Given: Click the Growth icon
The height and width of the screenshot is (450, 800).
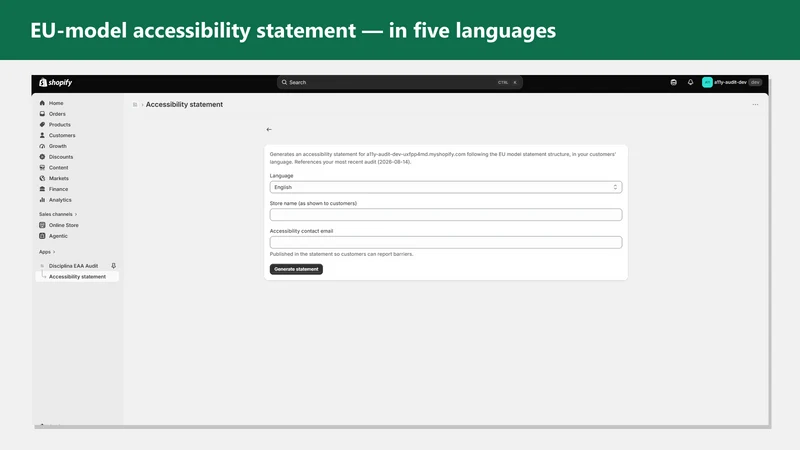Looking at the screenshot, I should click(x=42, y=146).
